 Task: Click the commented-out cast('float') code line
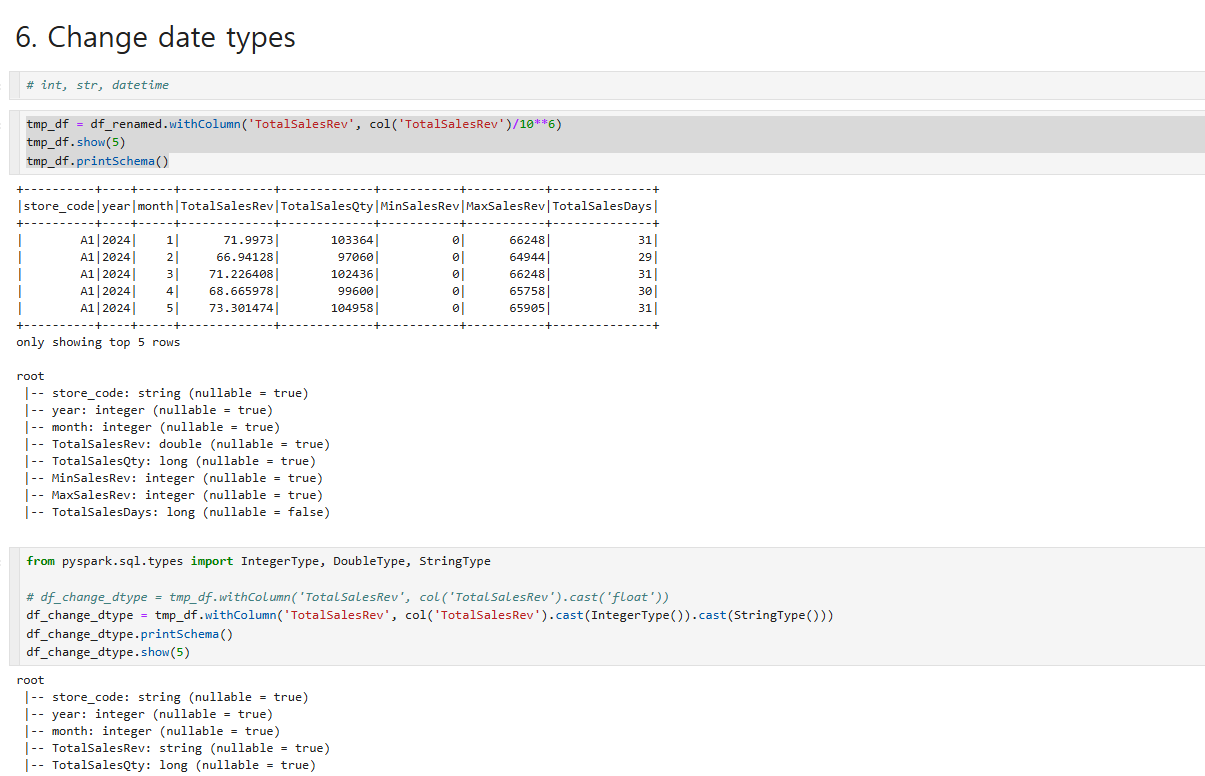pos(348,597)
